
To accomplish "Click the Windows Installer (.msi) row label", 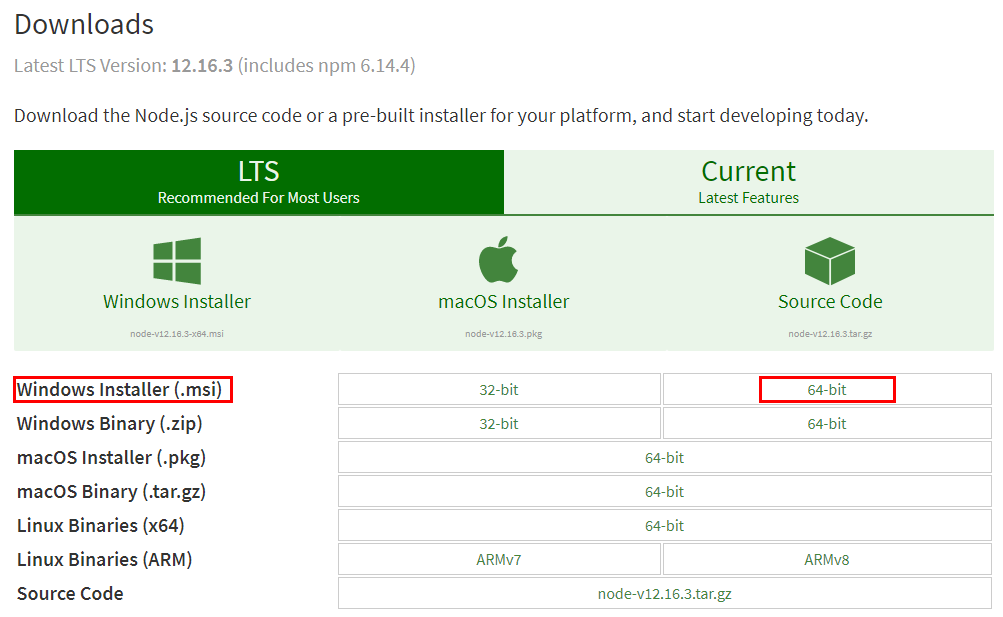I will [x=120, y=389].
